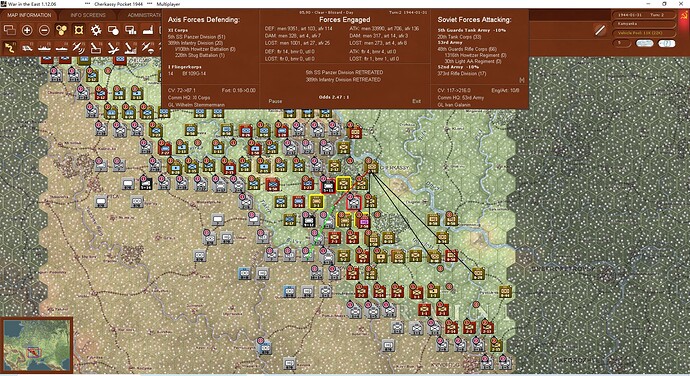690x376 pixels.
Task: Select the air recon mode icon (F5)
Action: pyautogui.click(x=78, y=48)
